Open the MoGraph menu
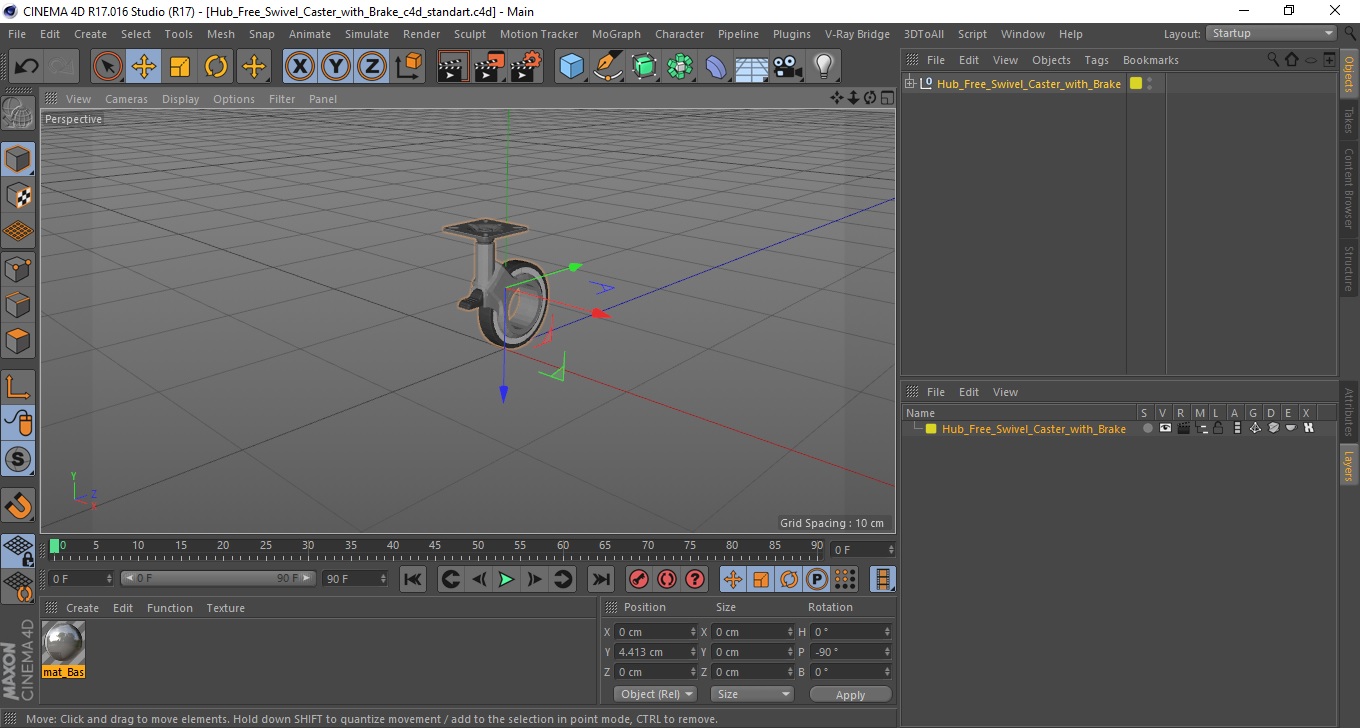This screenshot has width=1360, height=728. (616, 34)
